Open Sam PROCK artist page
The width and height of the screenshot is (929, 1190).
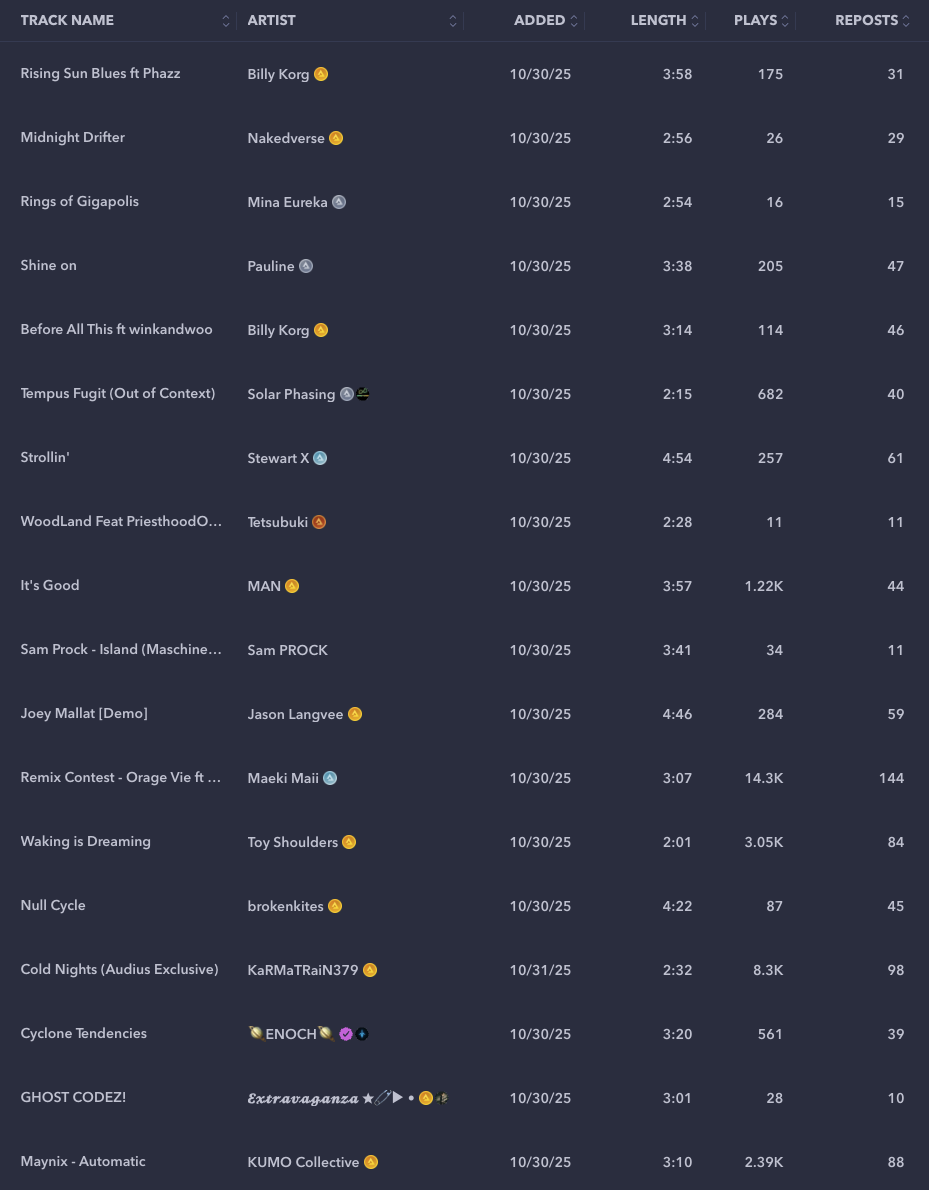pyautogui.click(x=287, y=650)
